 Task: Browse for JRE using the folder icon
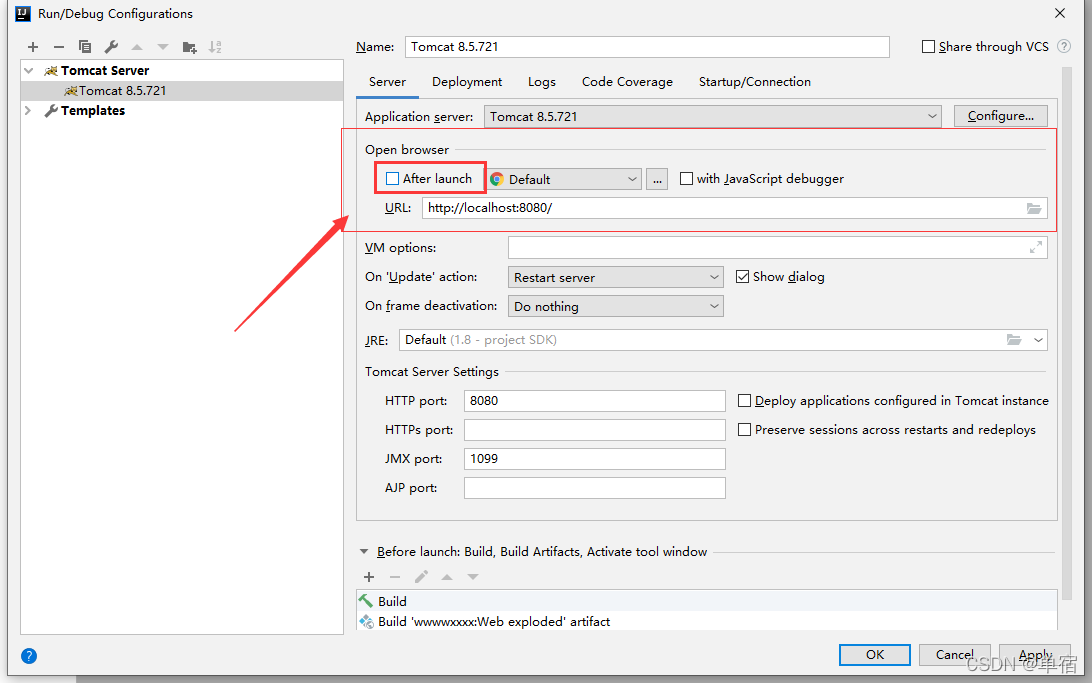[x=1014, y=340]
